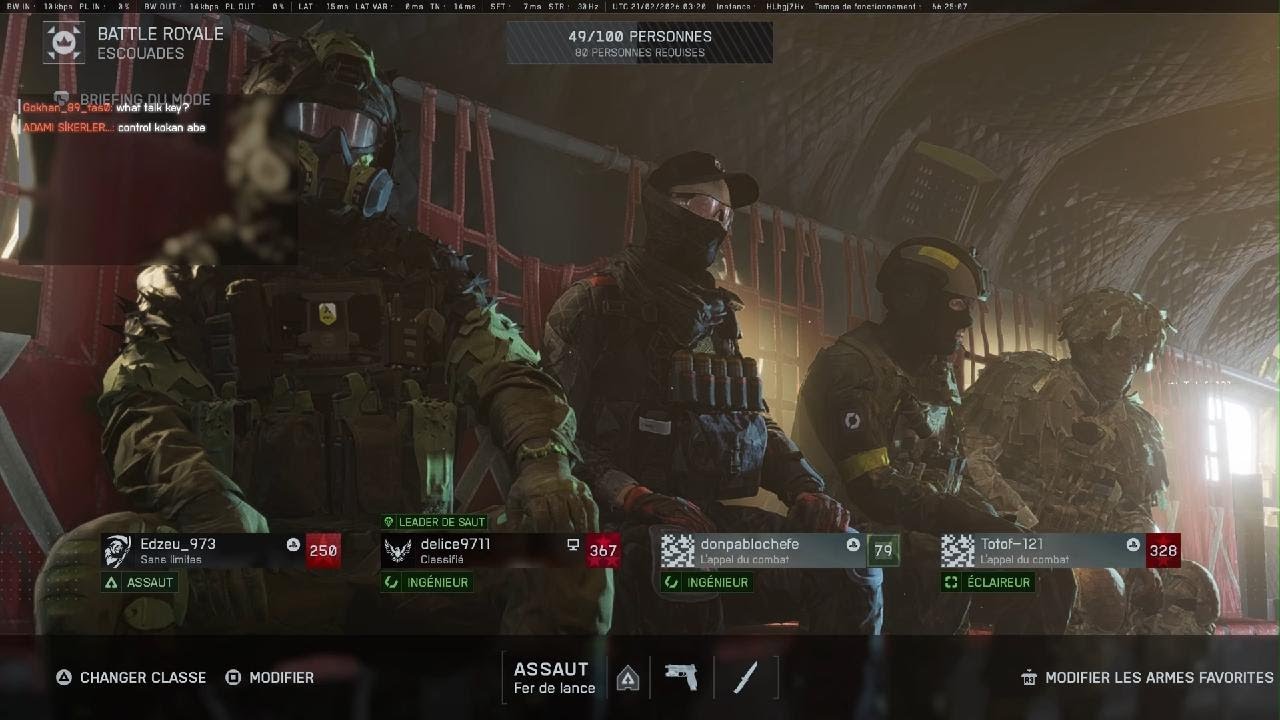Open Modifier les armes favorites
The width and height of the screenshot is (1280, 720).
(x=1147, y=677)
